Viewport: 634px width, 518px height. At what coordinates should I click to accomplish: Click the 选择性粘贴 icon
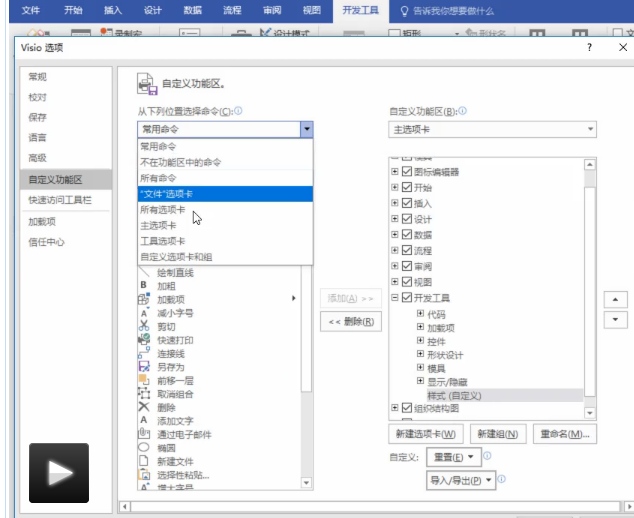click(x=144, y=474)
